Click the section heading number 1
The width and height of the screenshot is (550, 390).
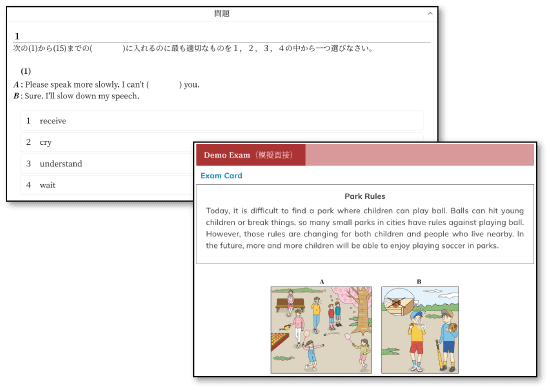coord(17,36)
